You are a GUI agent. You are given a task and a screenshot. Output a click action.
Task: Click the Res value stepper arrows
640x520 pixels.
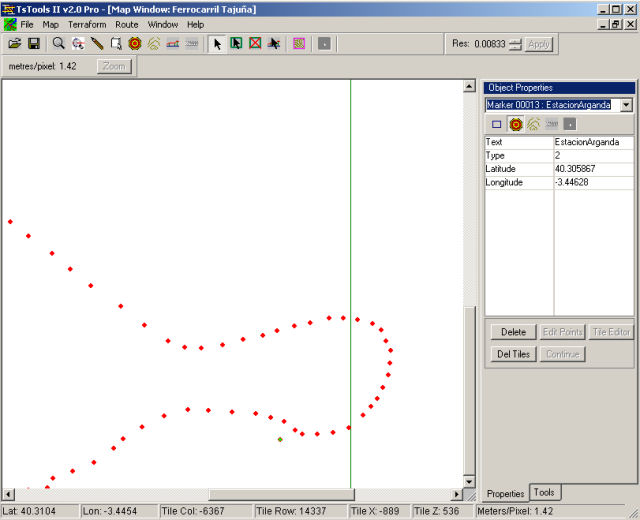tap(514, 44)
